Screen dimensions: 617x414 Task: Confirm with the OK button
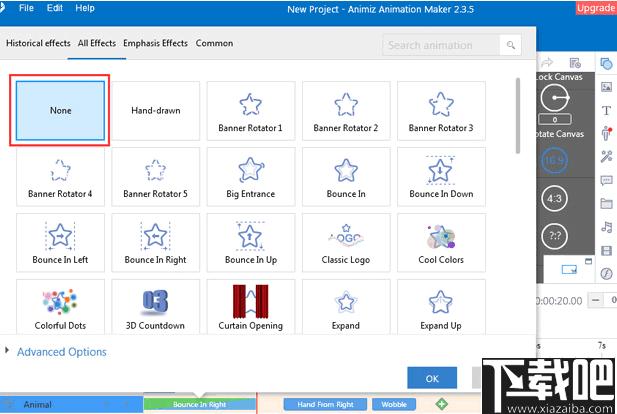point(432,378)
